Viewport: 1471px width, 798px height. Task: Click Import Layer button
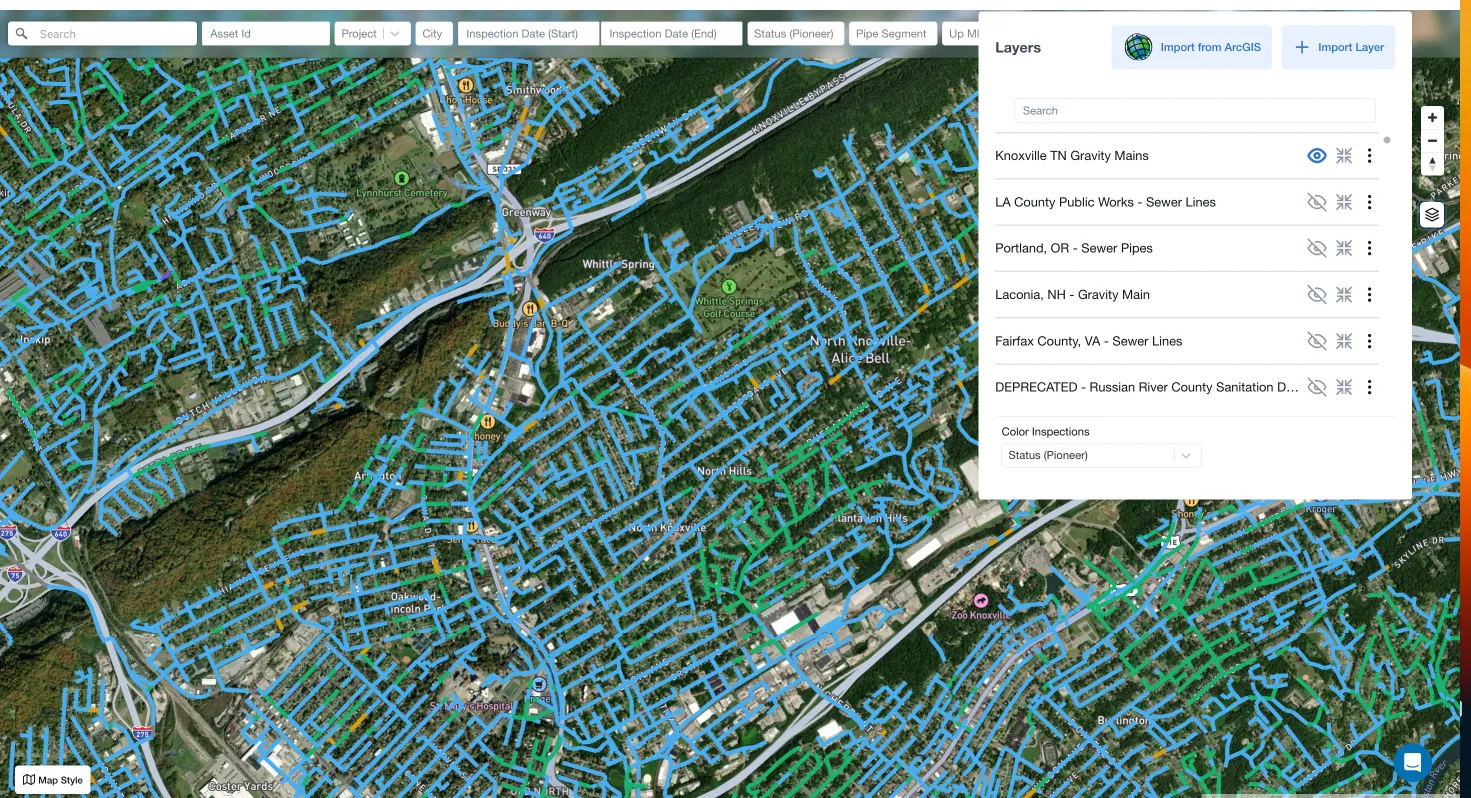1338,47
